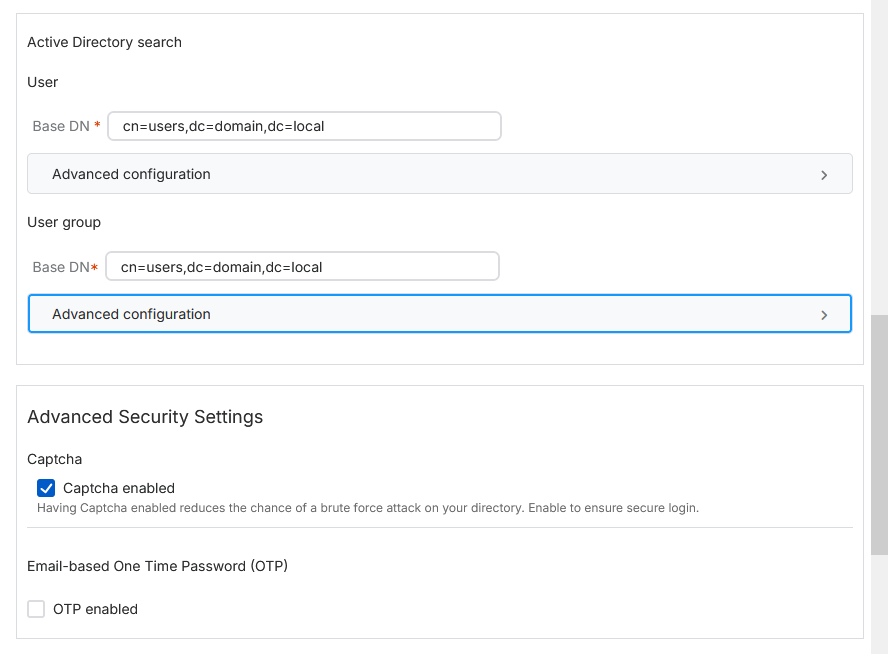Click the "Email-based One Time Password (OTP)" heading
The image size is (895, 654).
157,566
